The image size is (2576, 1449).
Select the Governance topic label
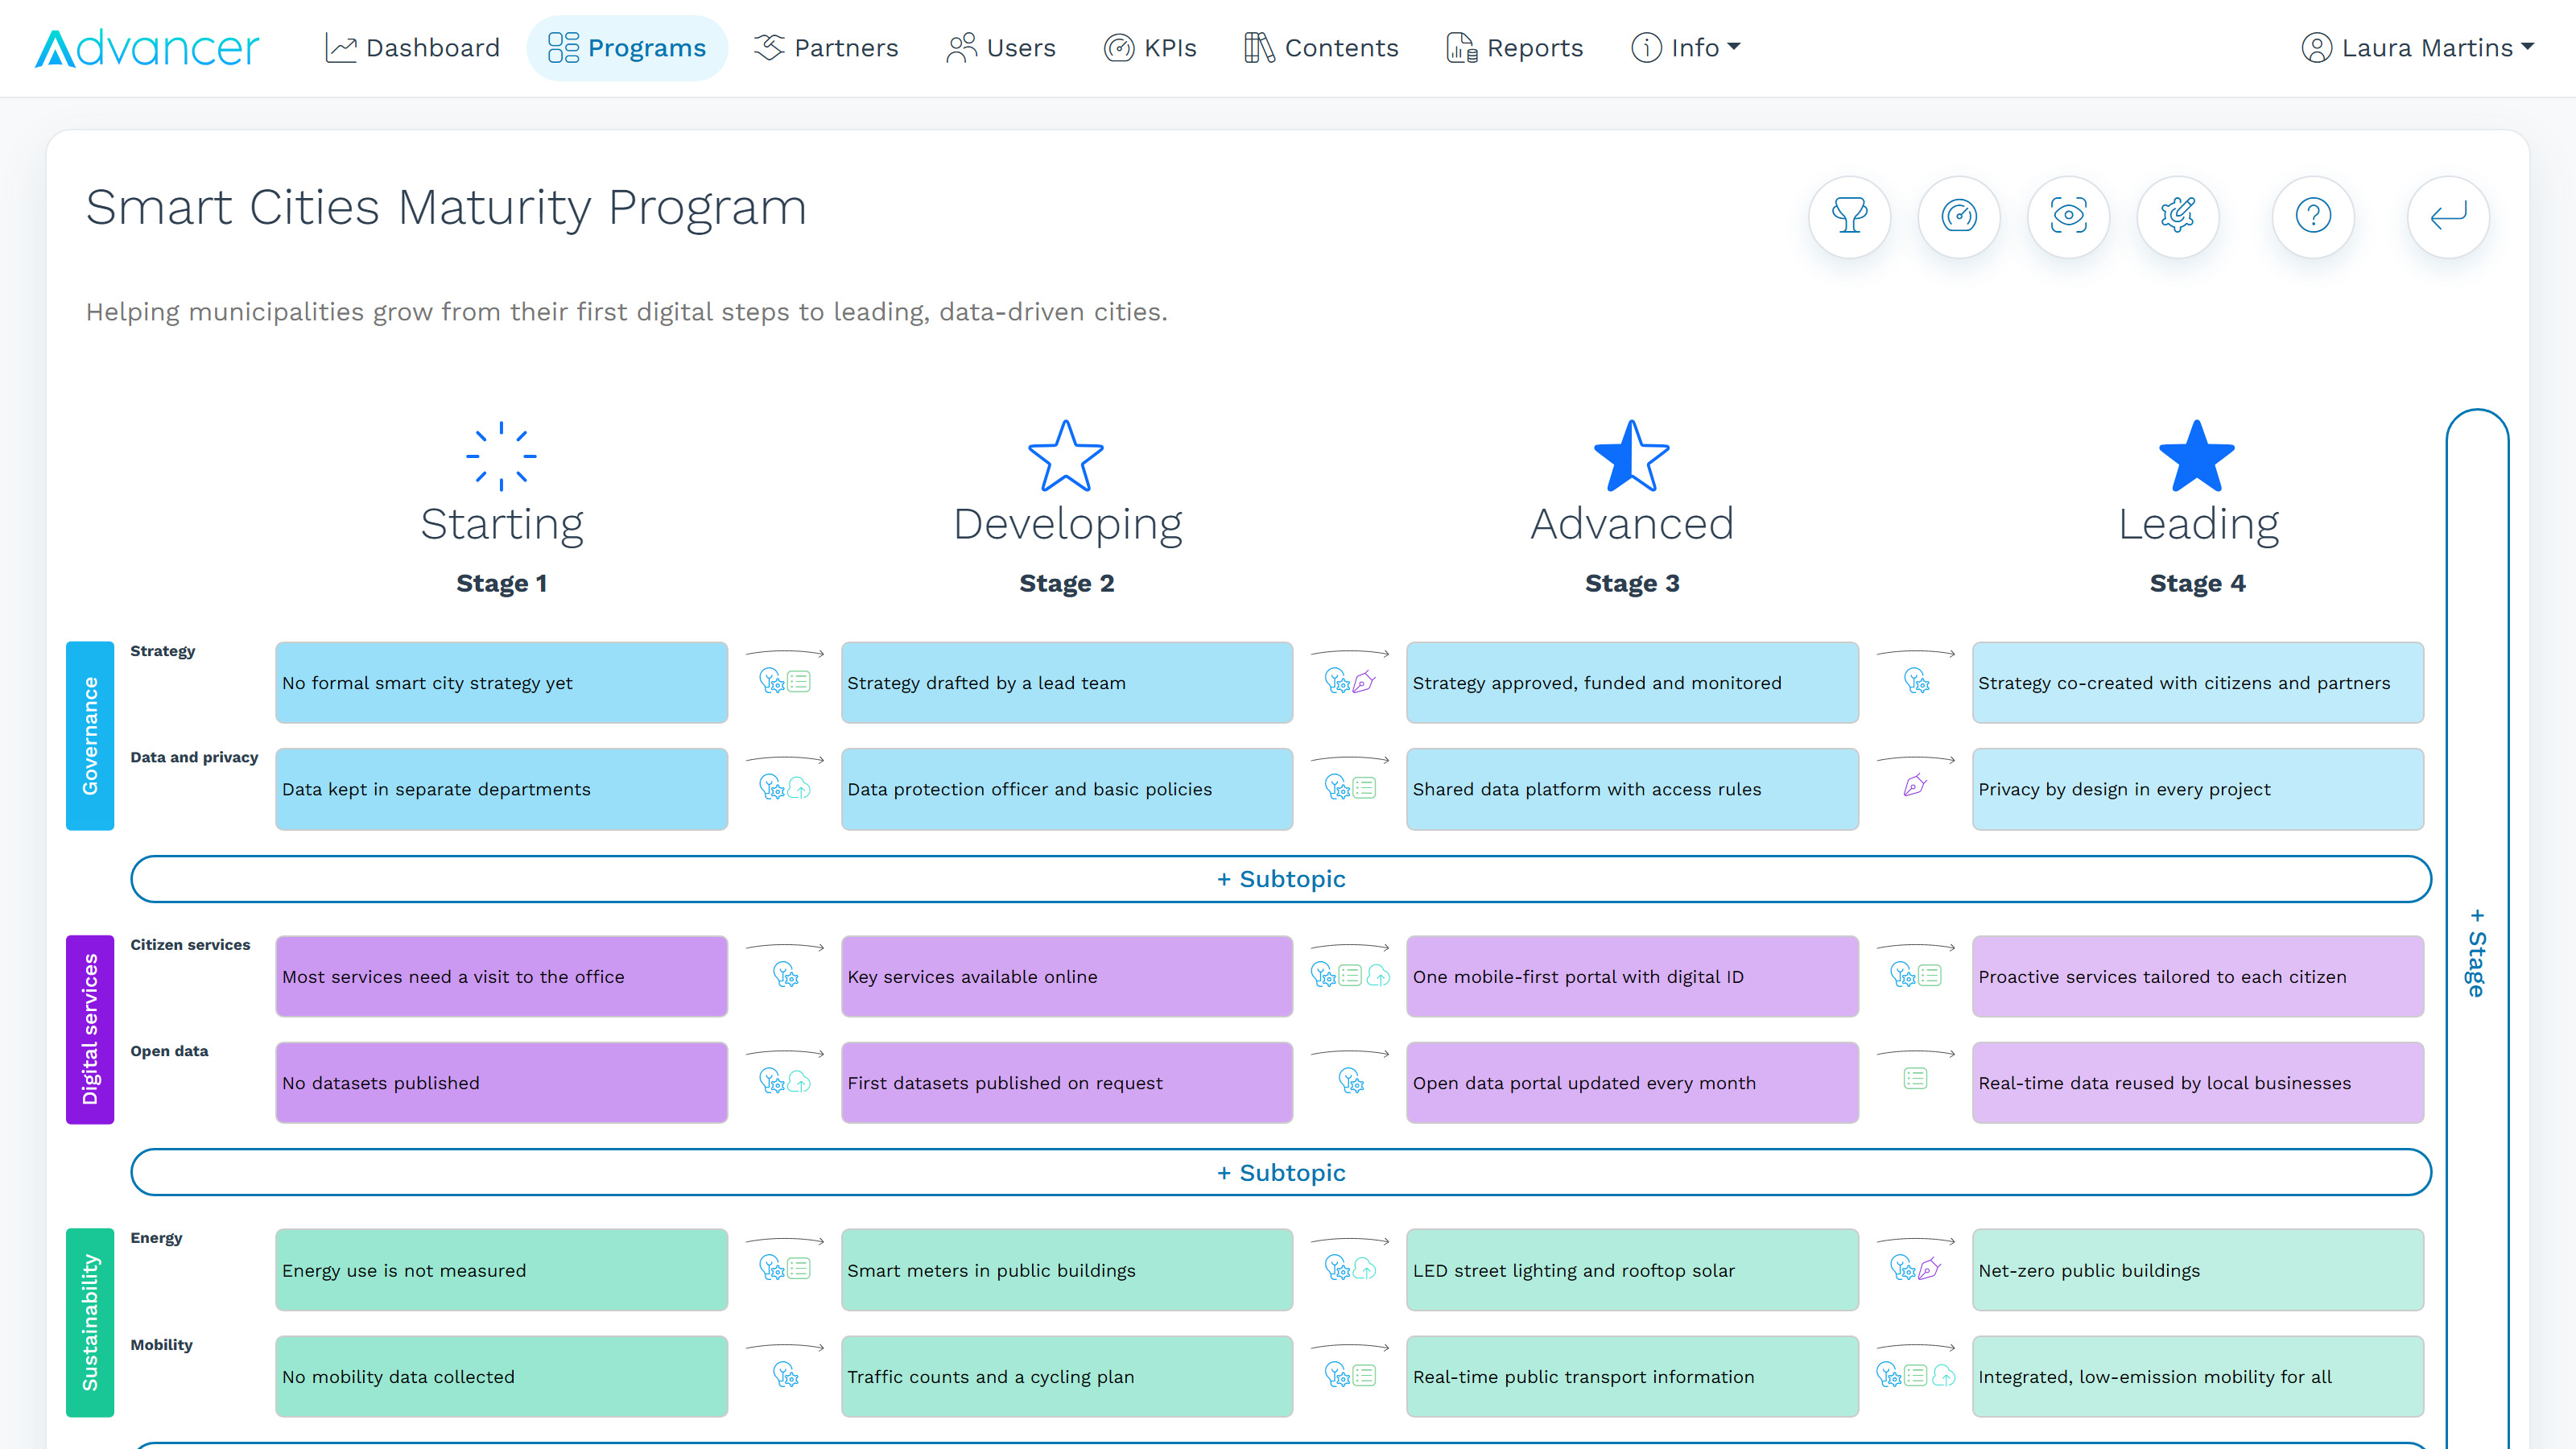[x=90, y=736]
